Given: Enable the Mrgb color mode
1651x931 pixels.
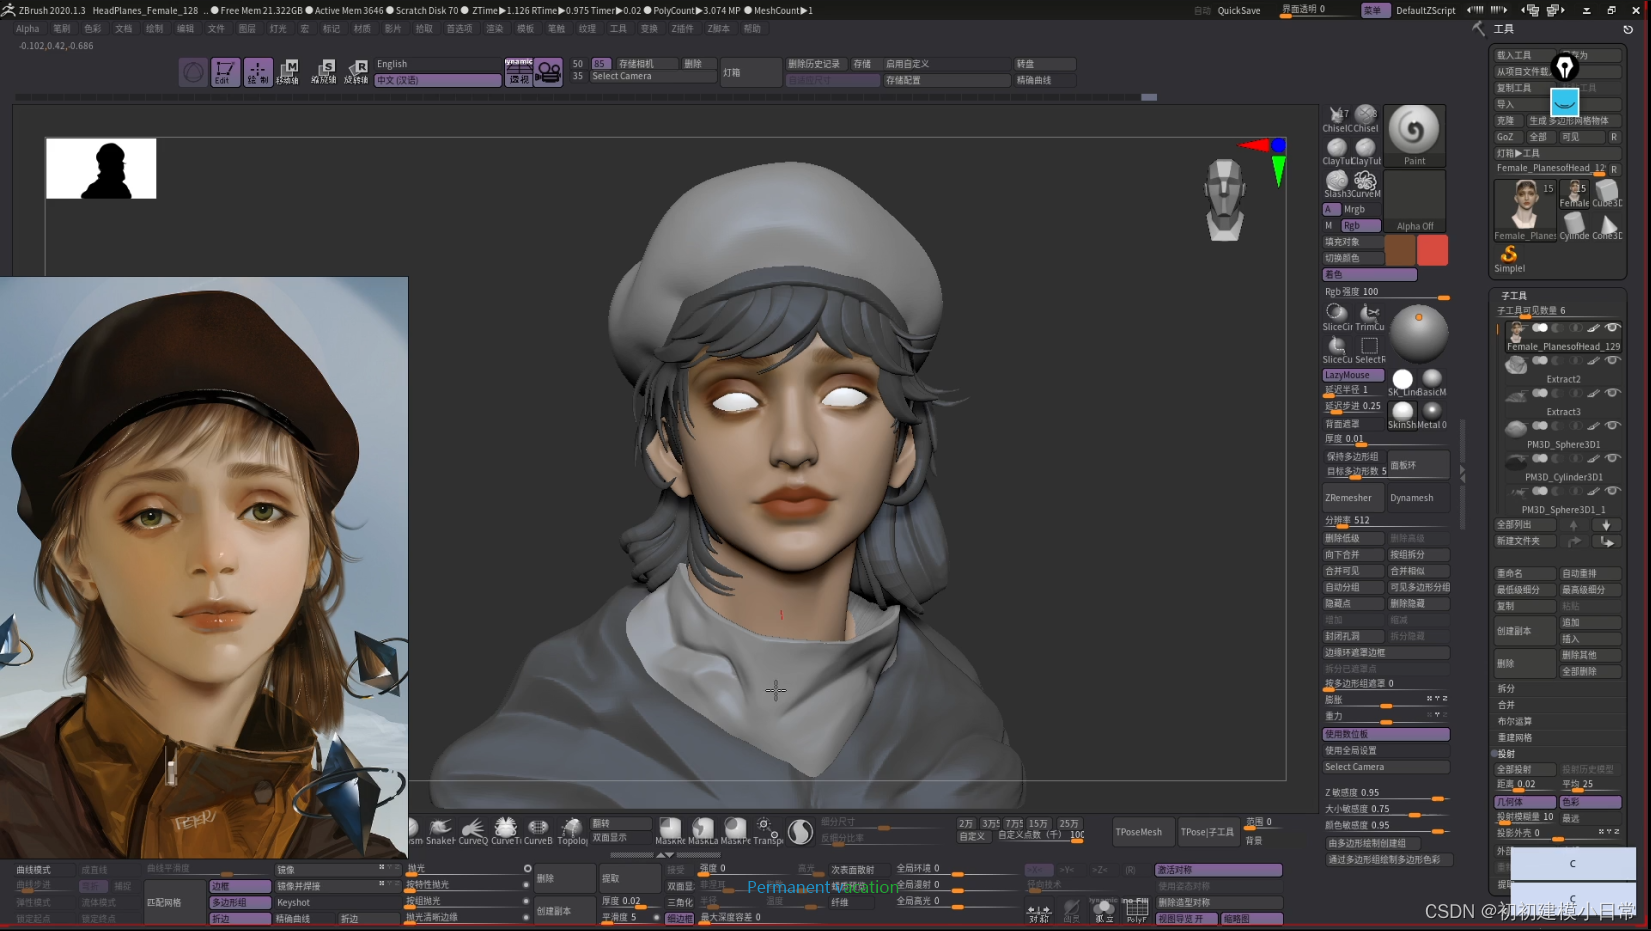Looking at the screenshot, I should pyautogui.click(x=1354, y=209).
